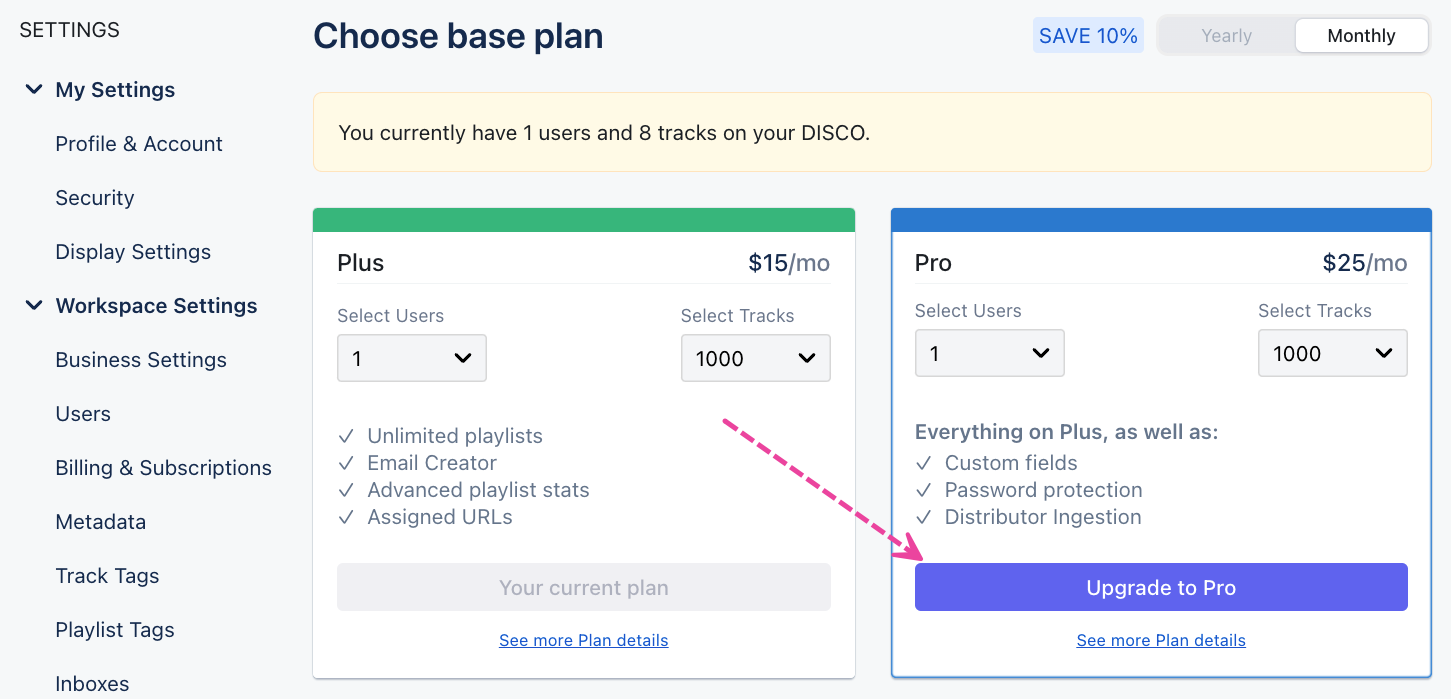1451x699 pixels.
Task: Collapse the Workspace Settings section chevron
Action: 34,306
